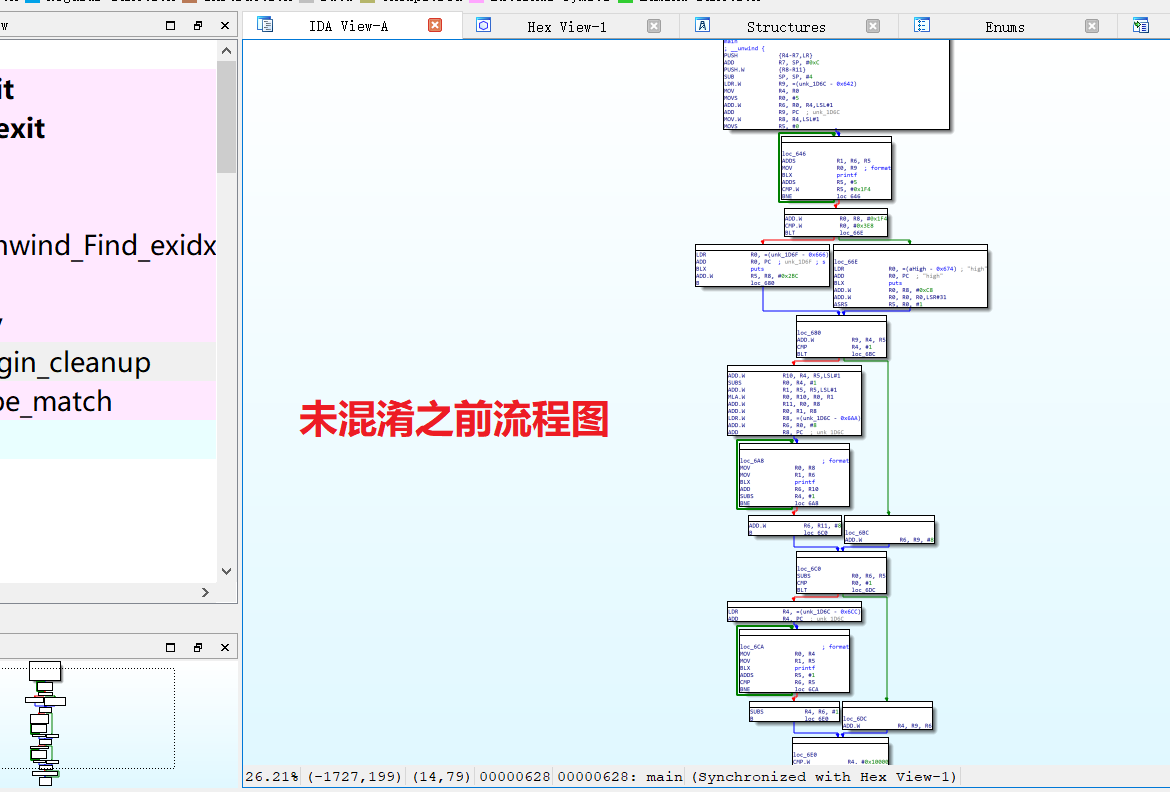Click the 26.21% zoom status field
The height and width of the screenshot is (792, 1170).
click(x=272, y=776)
